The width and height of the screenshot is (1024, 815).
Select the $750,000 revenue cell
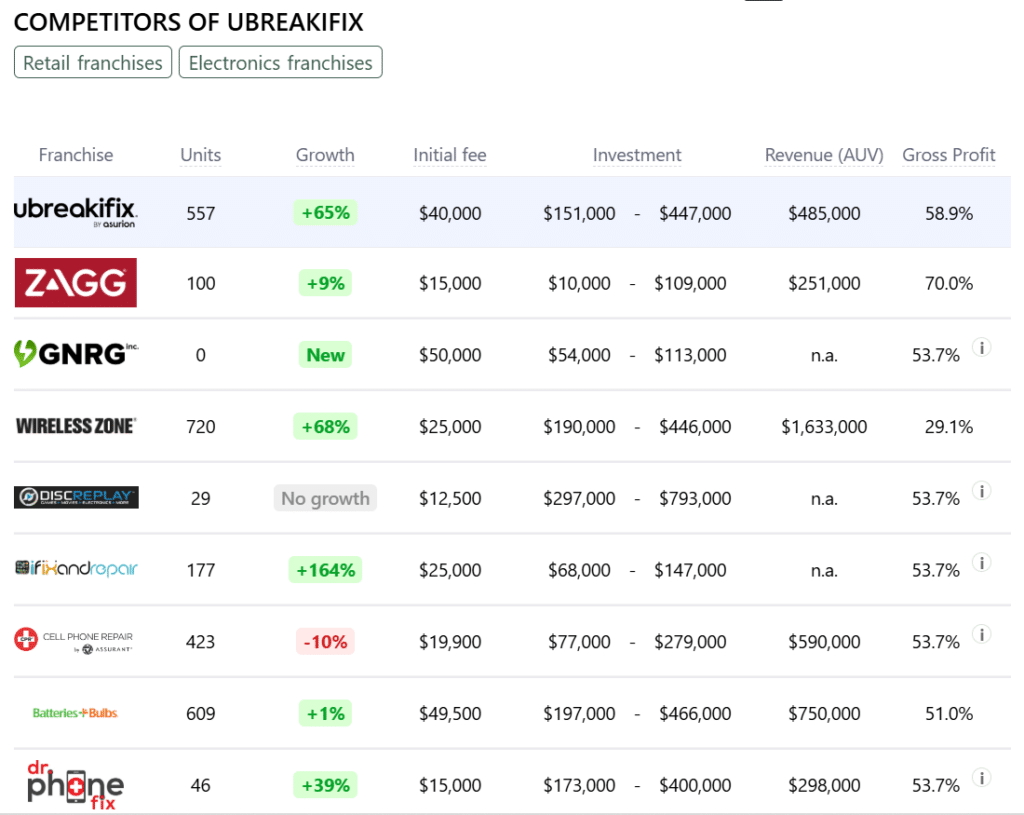point(824,713)
